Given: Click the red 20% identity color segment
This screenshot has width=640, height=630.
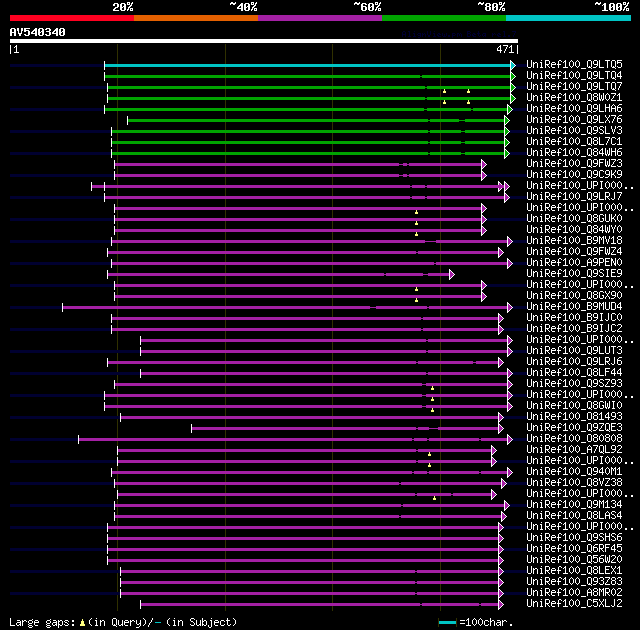Looking at the screenshot, I should (72, 18).
